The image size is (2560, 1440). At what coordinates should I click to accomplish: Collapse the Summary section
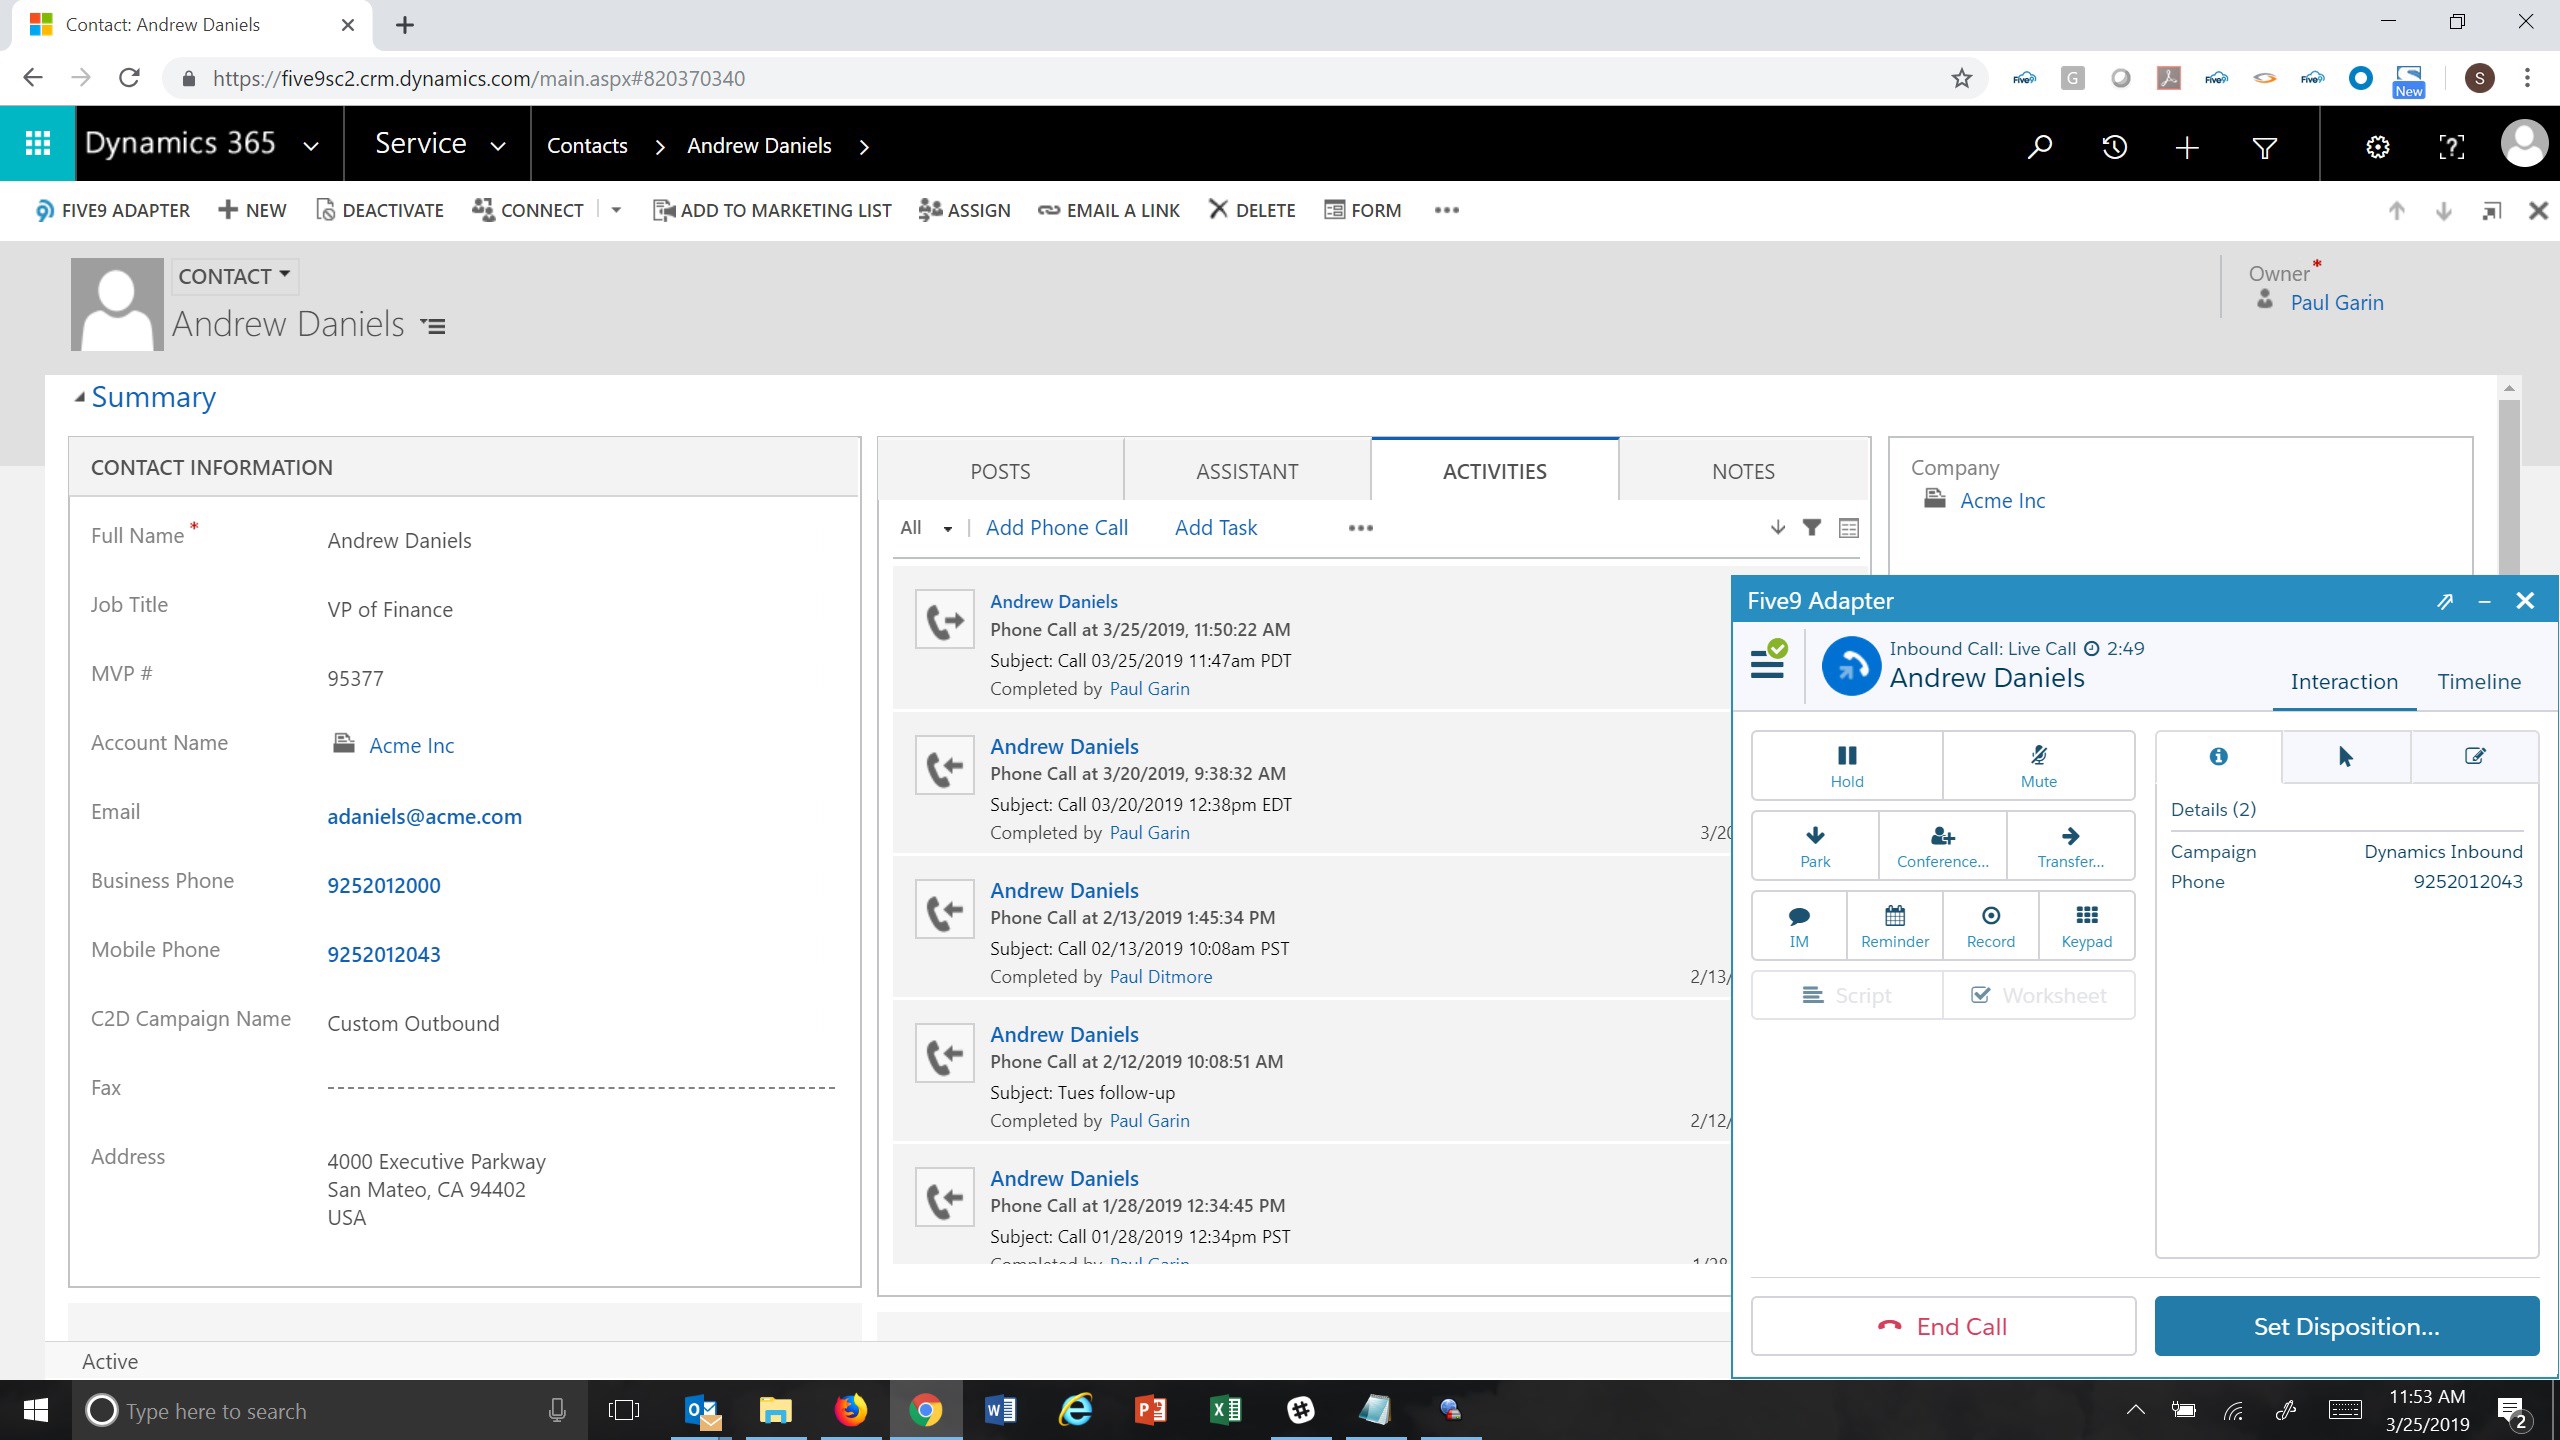click(80, 398)
